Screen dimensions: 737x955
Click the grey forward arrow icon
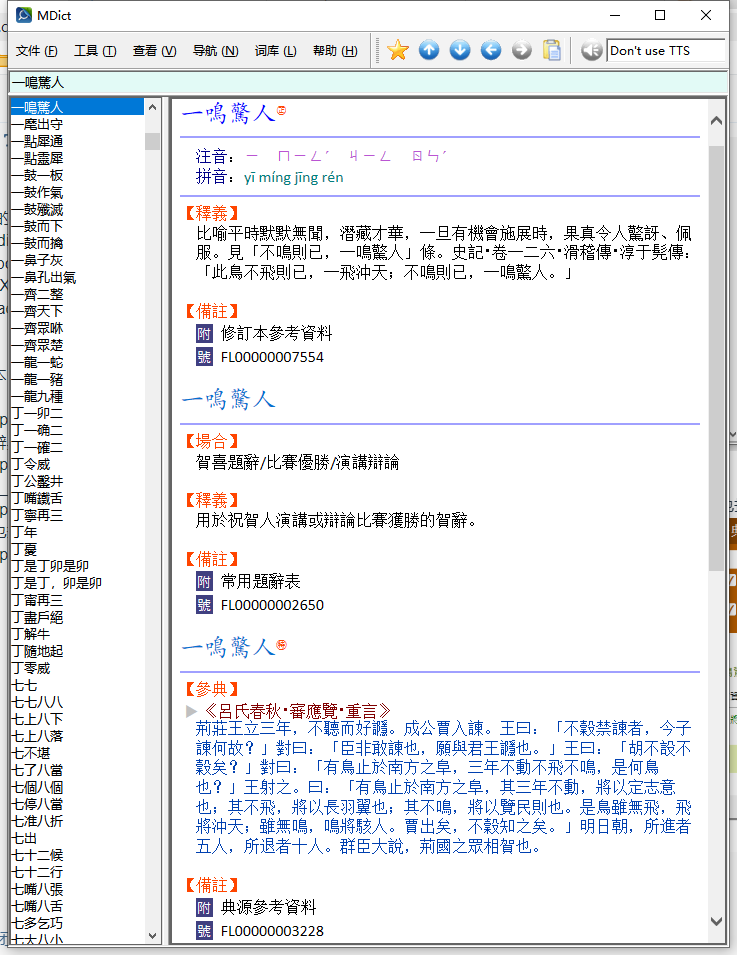coord(522,50)
